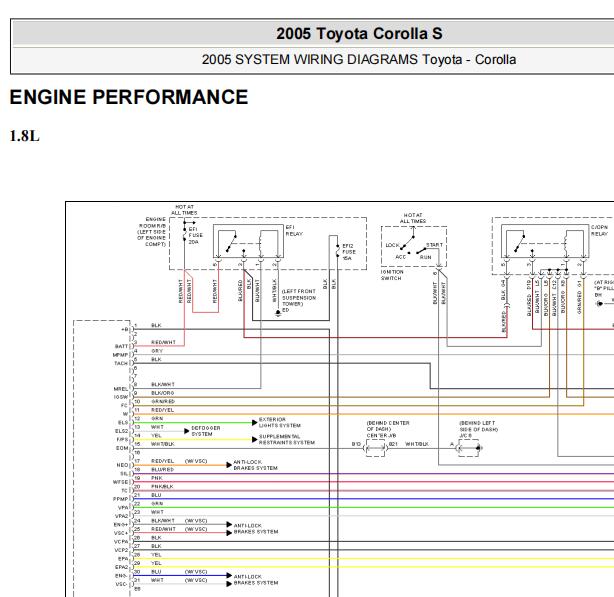Click the 'IGSW' terminal label
The height and width of the screenshot is (597, 614).
pyautogui.click(x=121, y=397)
